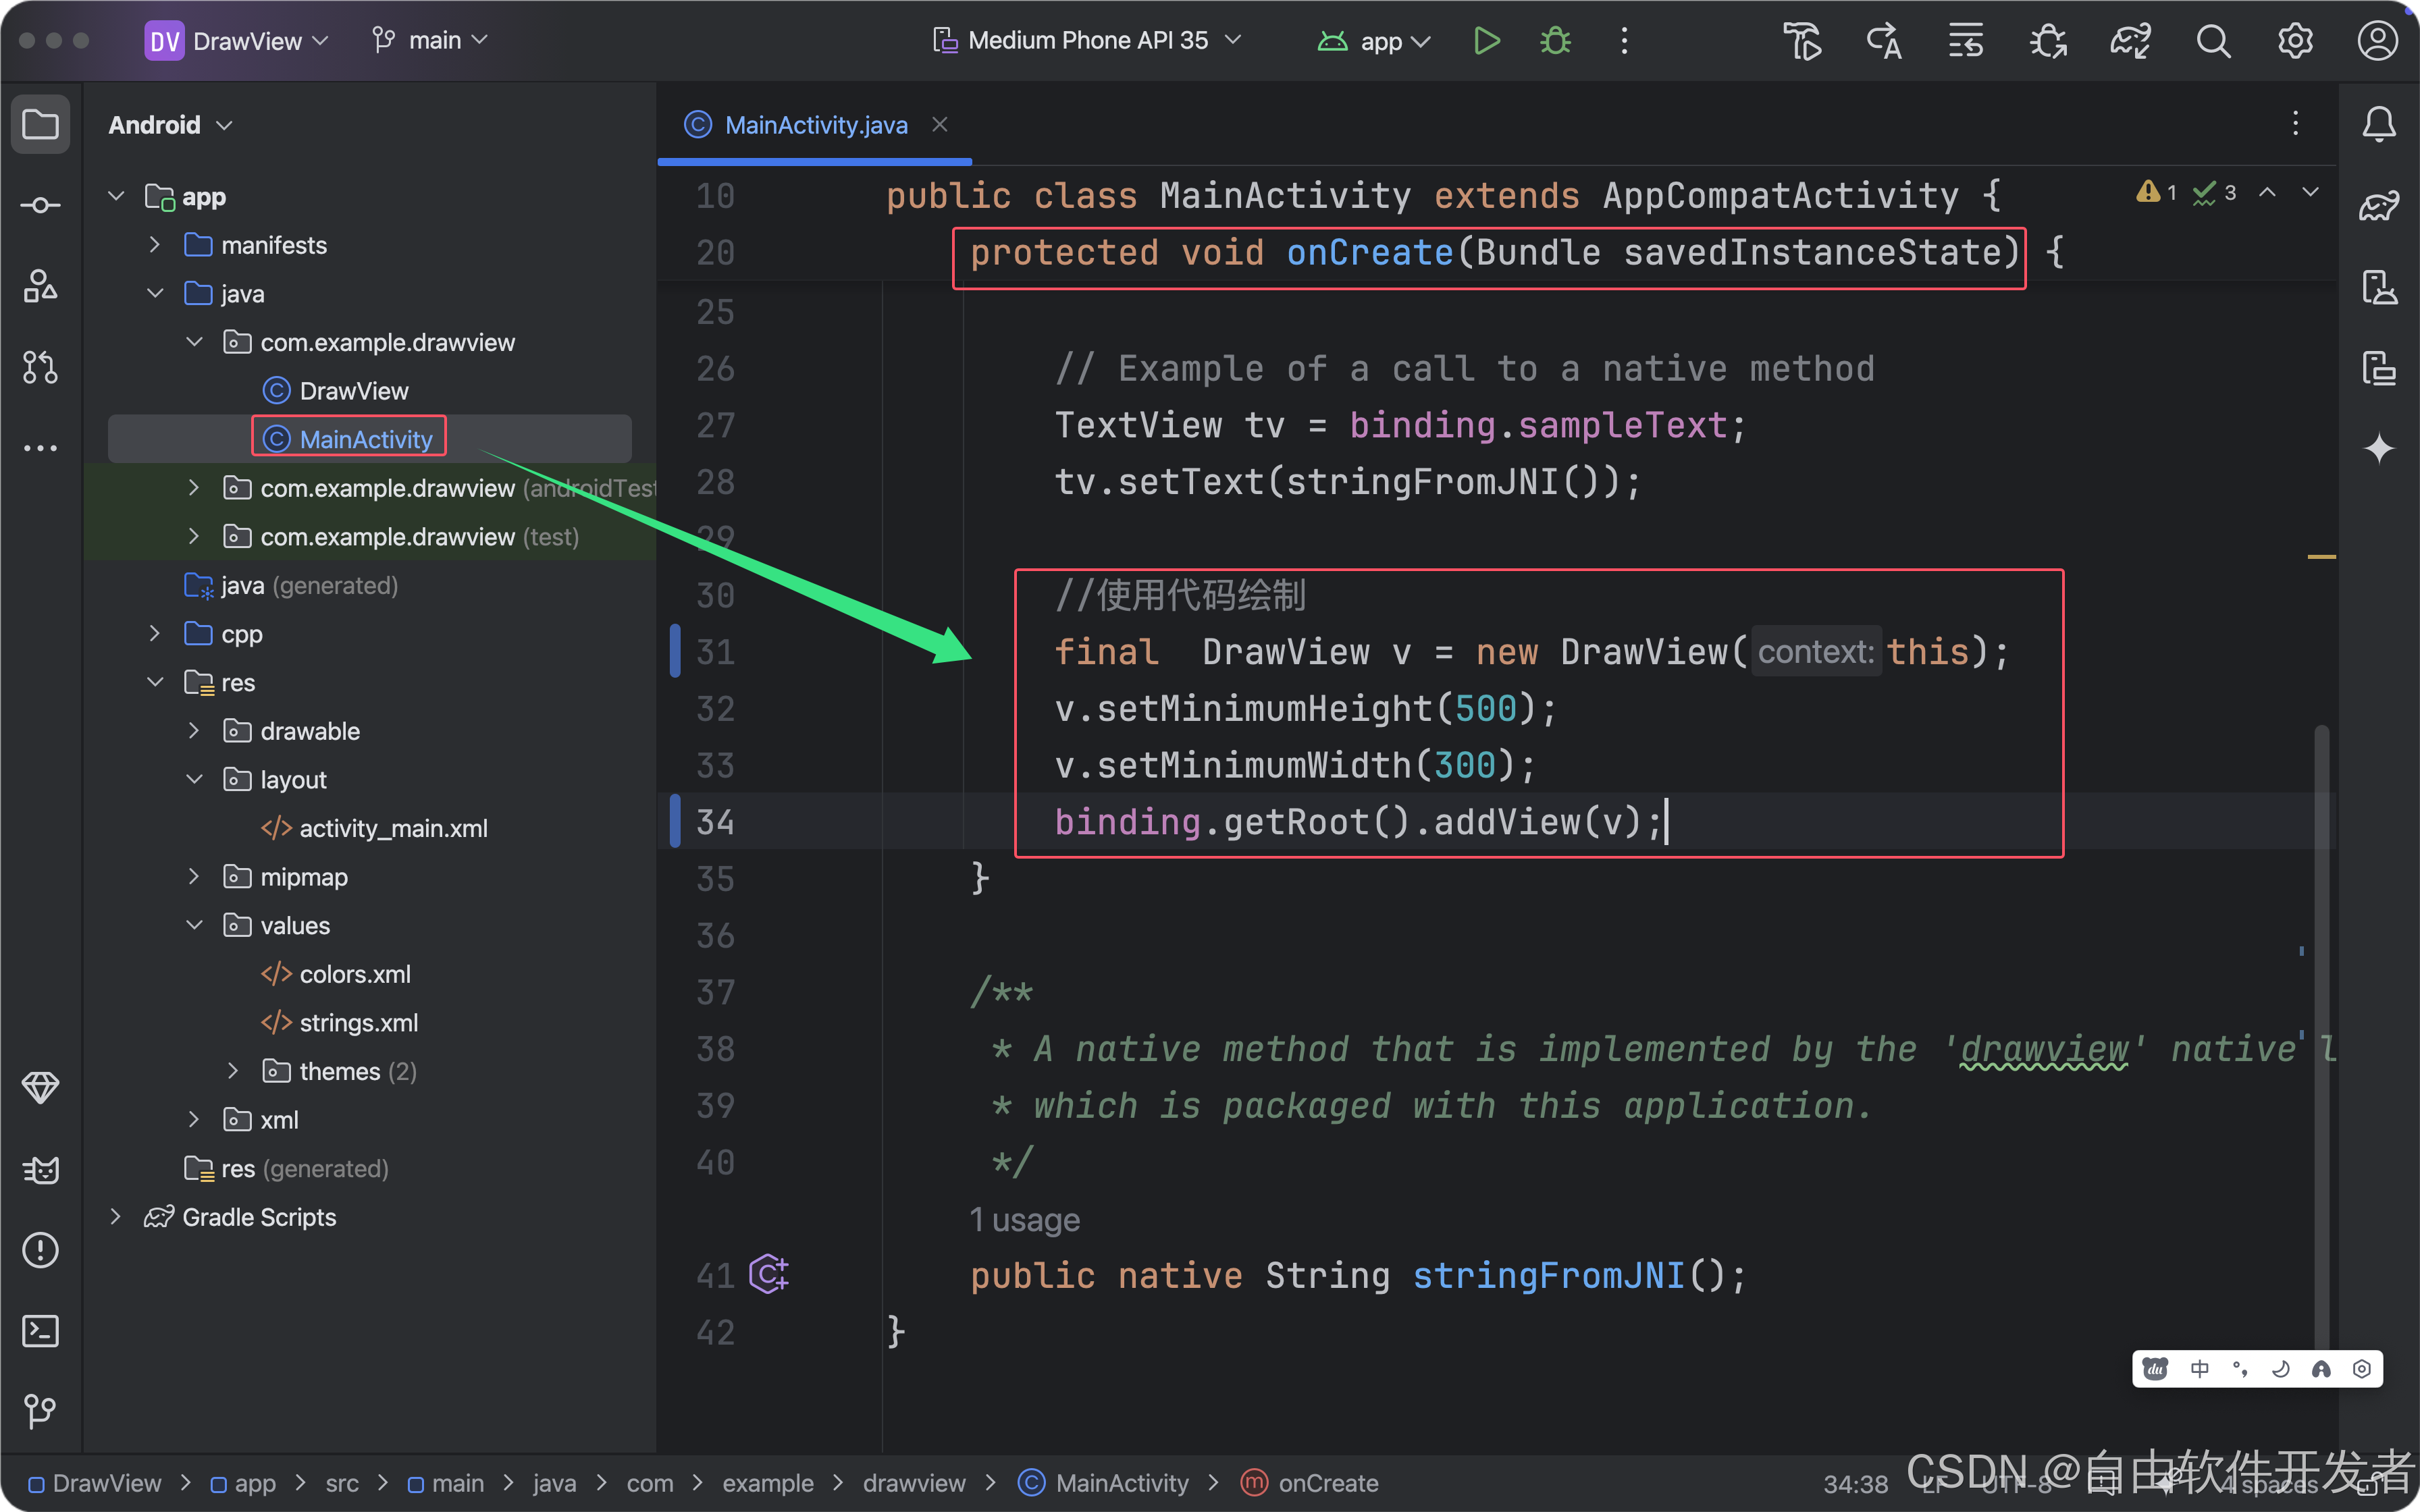Open IDE settings gear icon
The image size is (2420, 1512).
click(2295, 41)
